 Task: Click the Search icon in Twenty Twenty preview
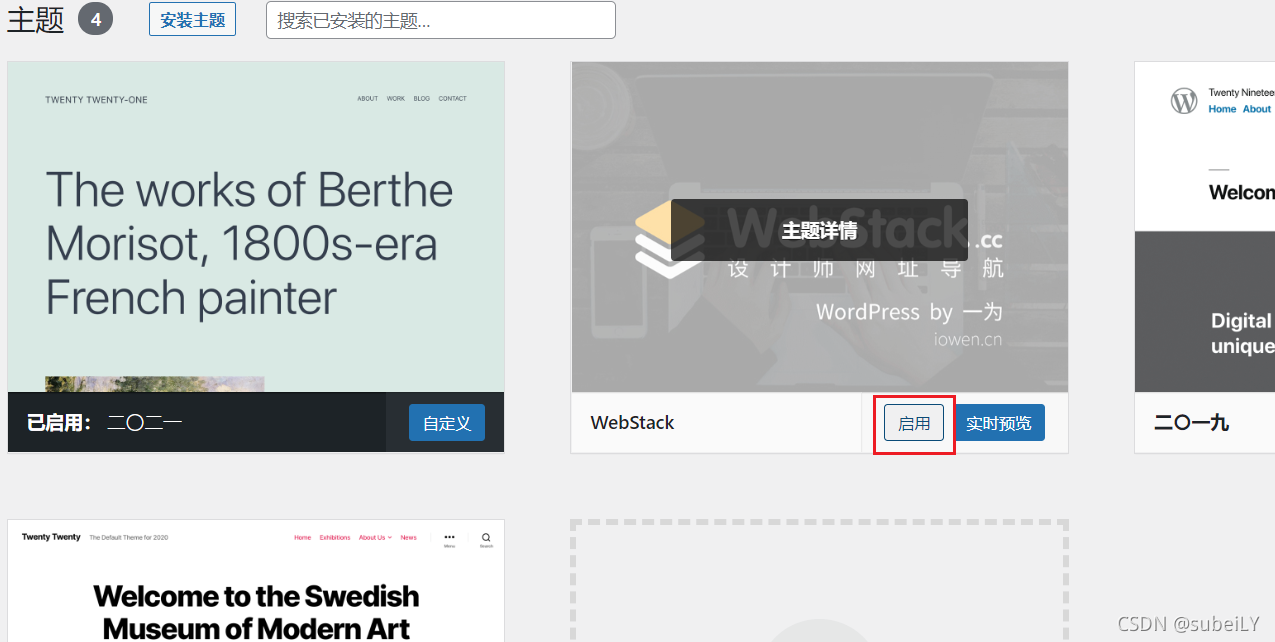click(486, 539)
